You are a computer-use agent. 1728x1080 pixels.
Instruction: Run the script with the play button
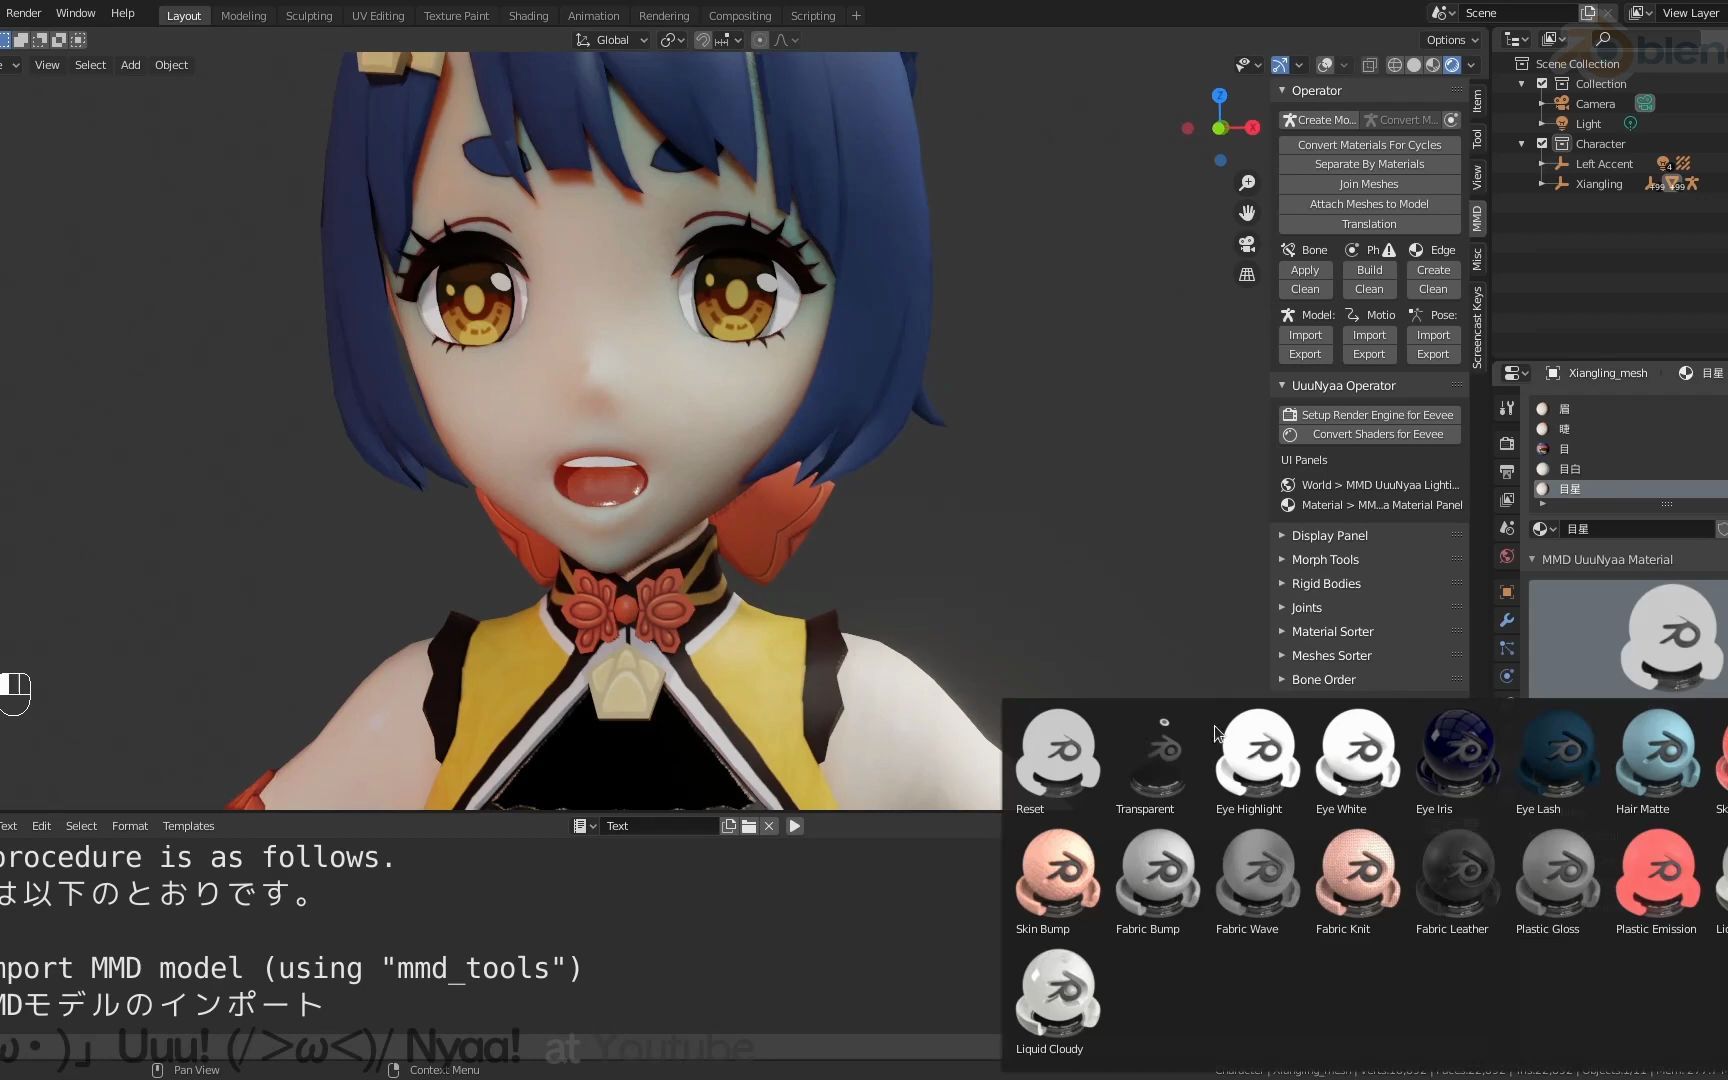click(x=794, y=826)
